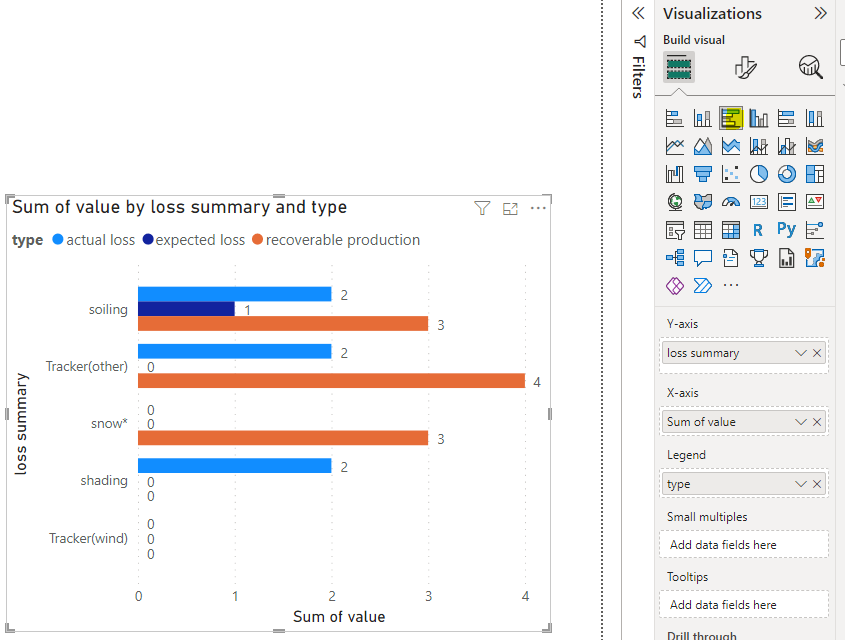Select the R script visual icon
Viewport: 845px width, 640px height.
coord(757,228)
